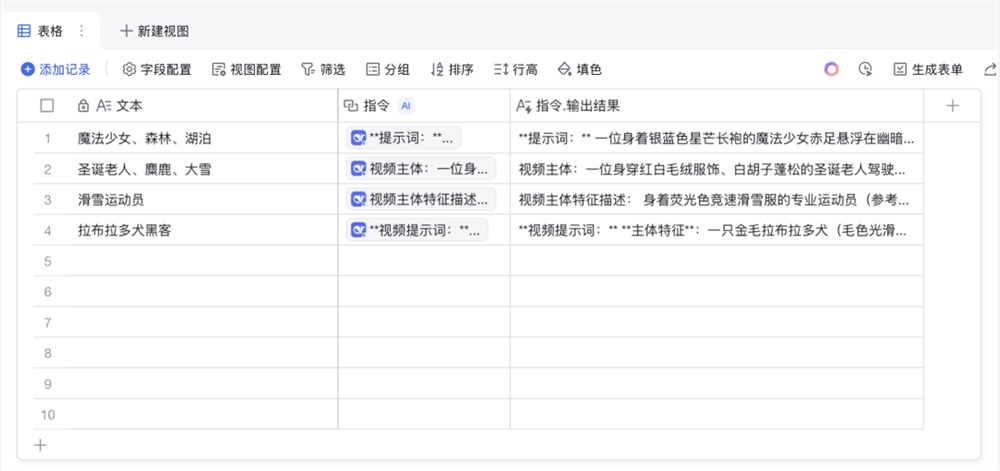Toggle the select-all checkbox in header
The image size is (1000, 471).
pyautogui.click(x=47, y=106)
